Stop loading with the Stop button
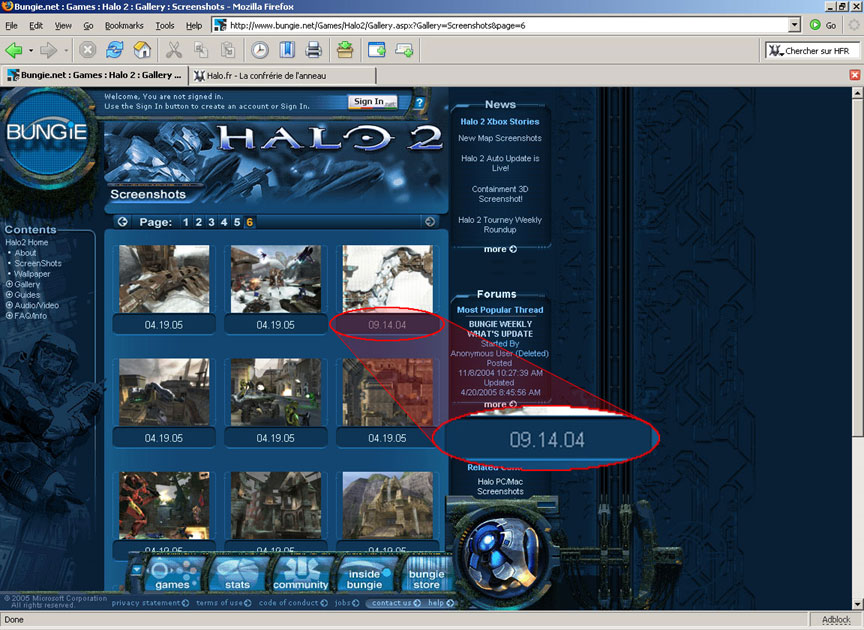 click(87, 50)
